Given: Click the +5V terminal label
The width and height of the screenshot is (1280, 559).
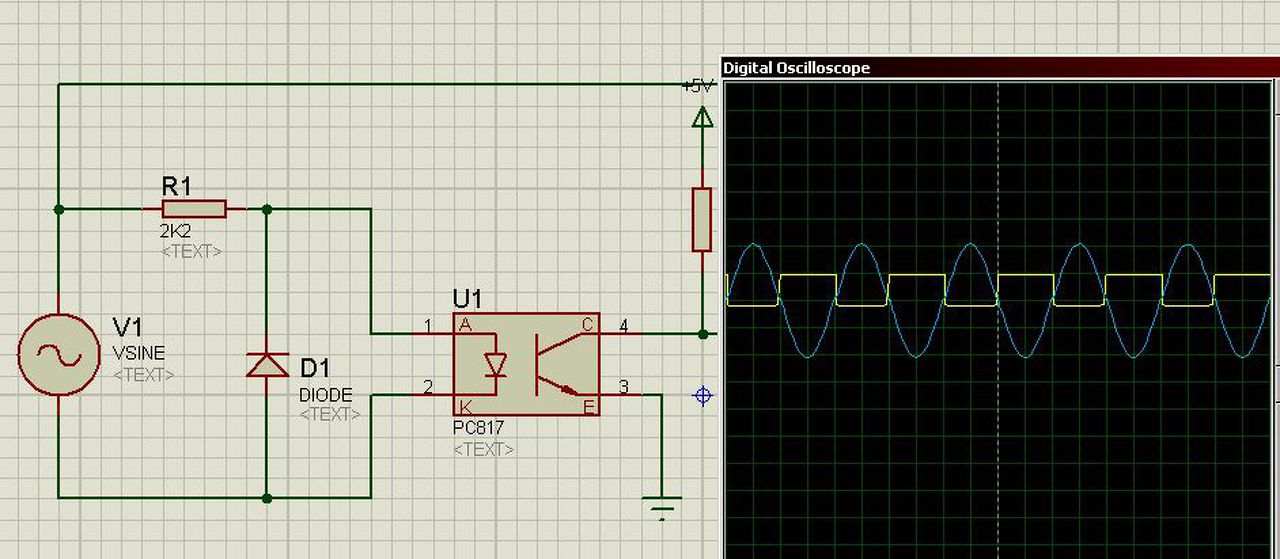Looking at the screenshot, I should point(698,86).
